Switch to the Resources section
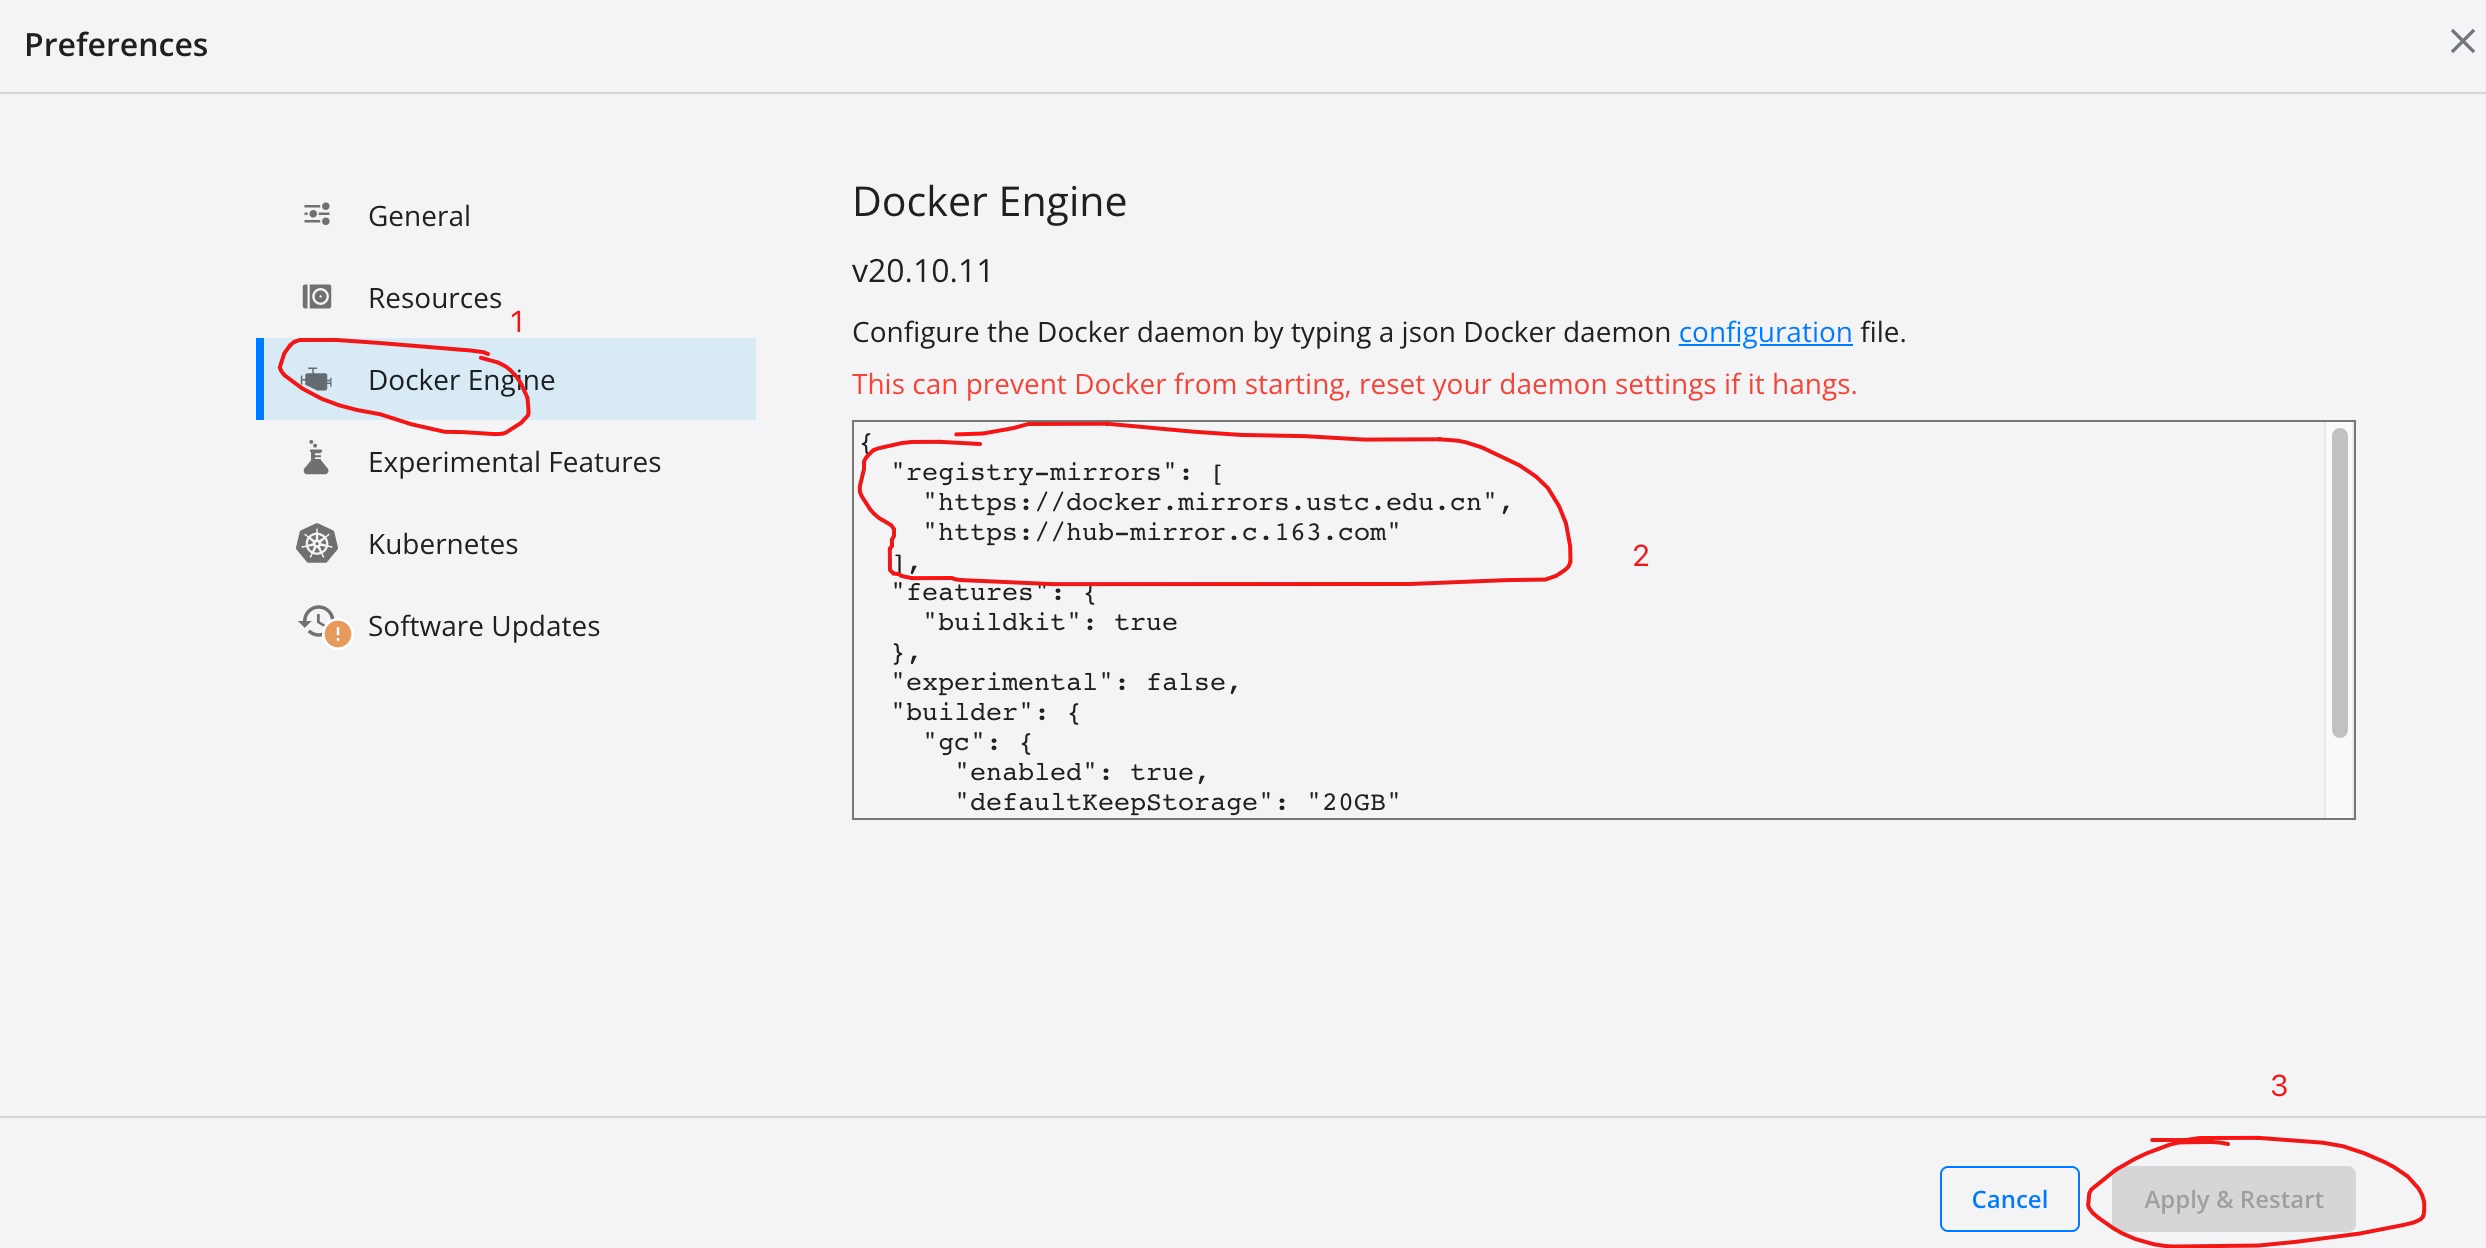 [434, 298]
